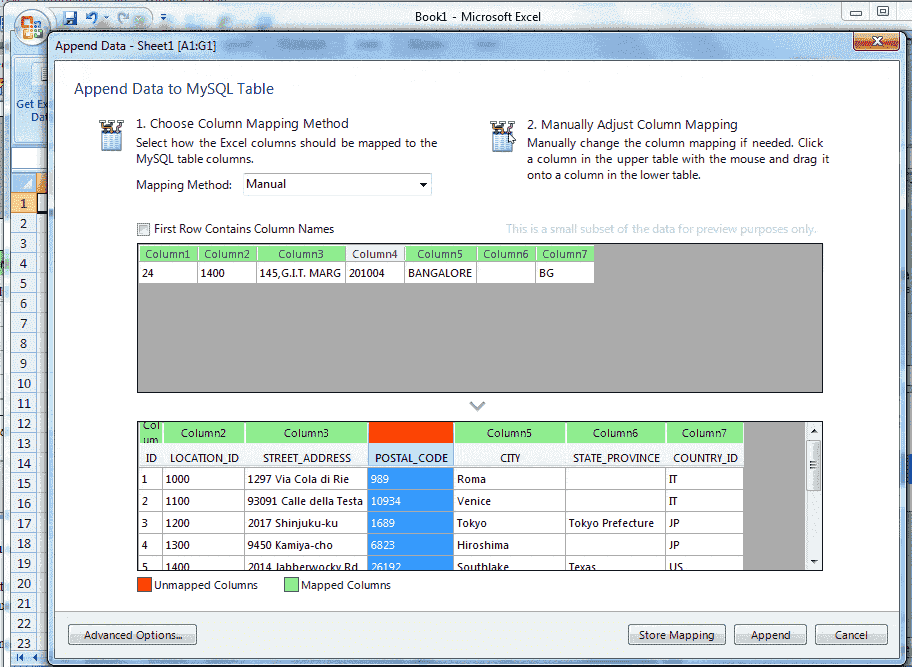
Task: Open the Mapping Method dropdown
Action: (x=423, y=184)
